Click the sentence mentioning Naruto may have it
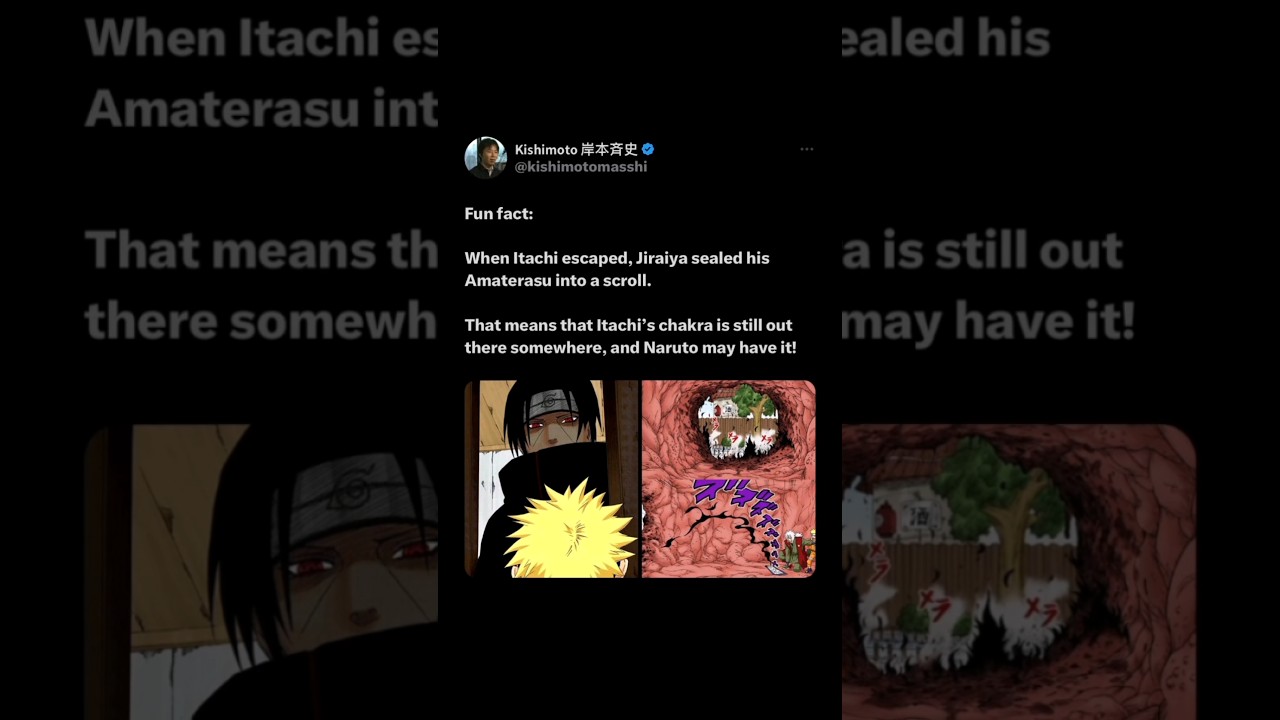This screenshot has height=720, width=1280. 630,337
